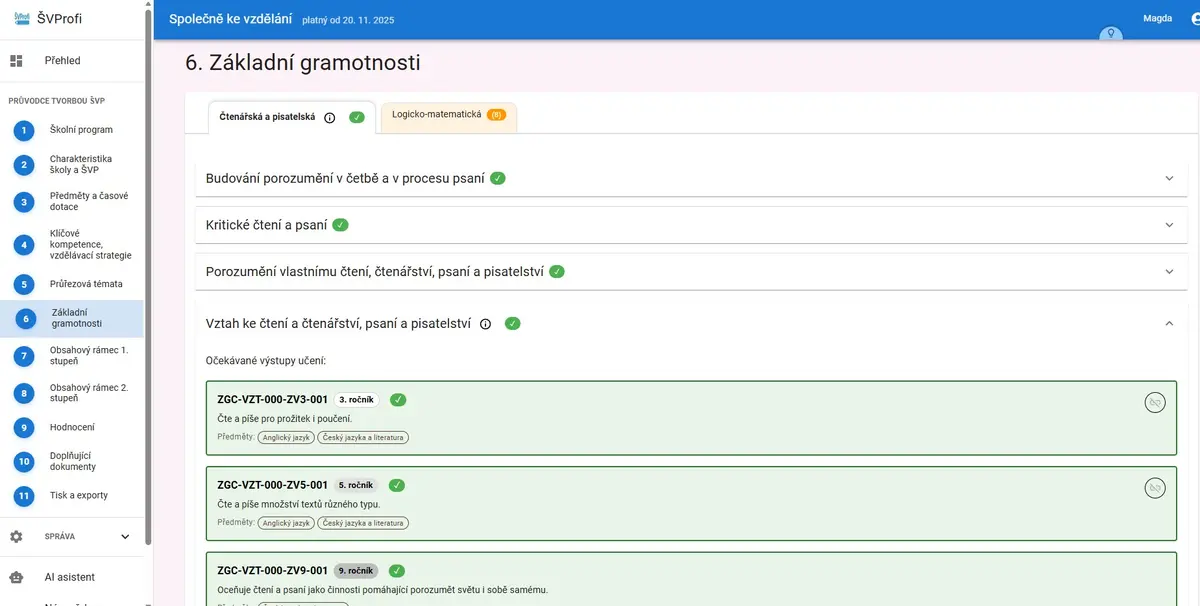The height and width of the screenshot is (606, 1200).
Task: Click the Společně ke vzdělání title
Action: click(x=231, y=19)
